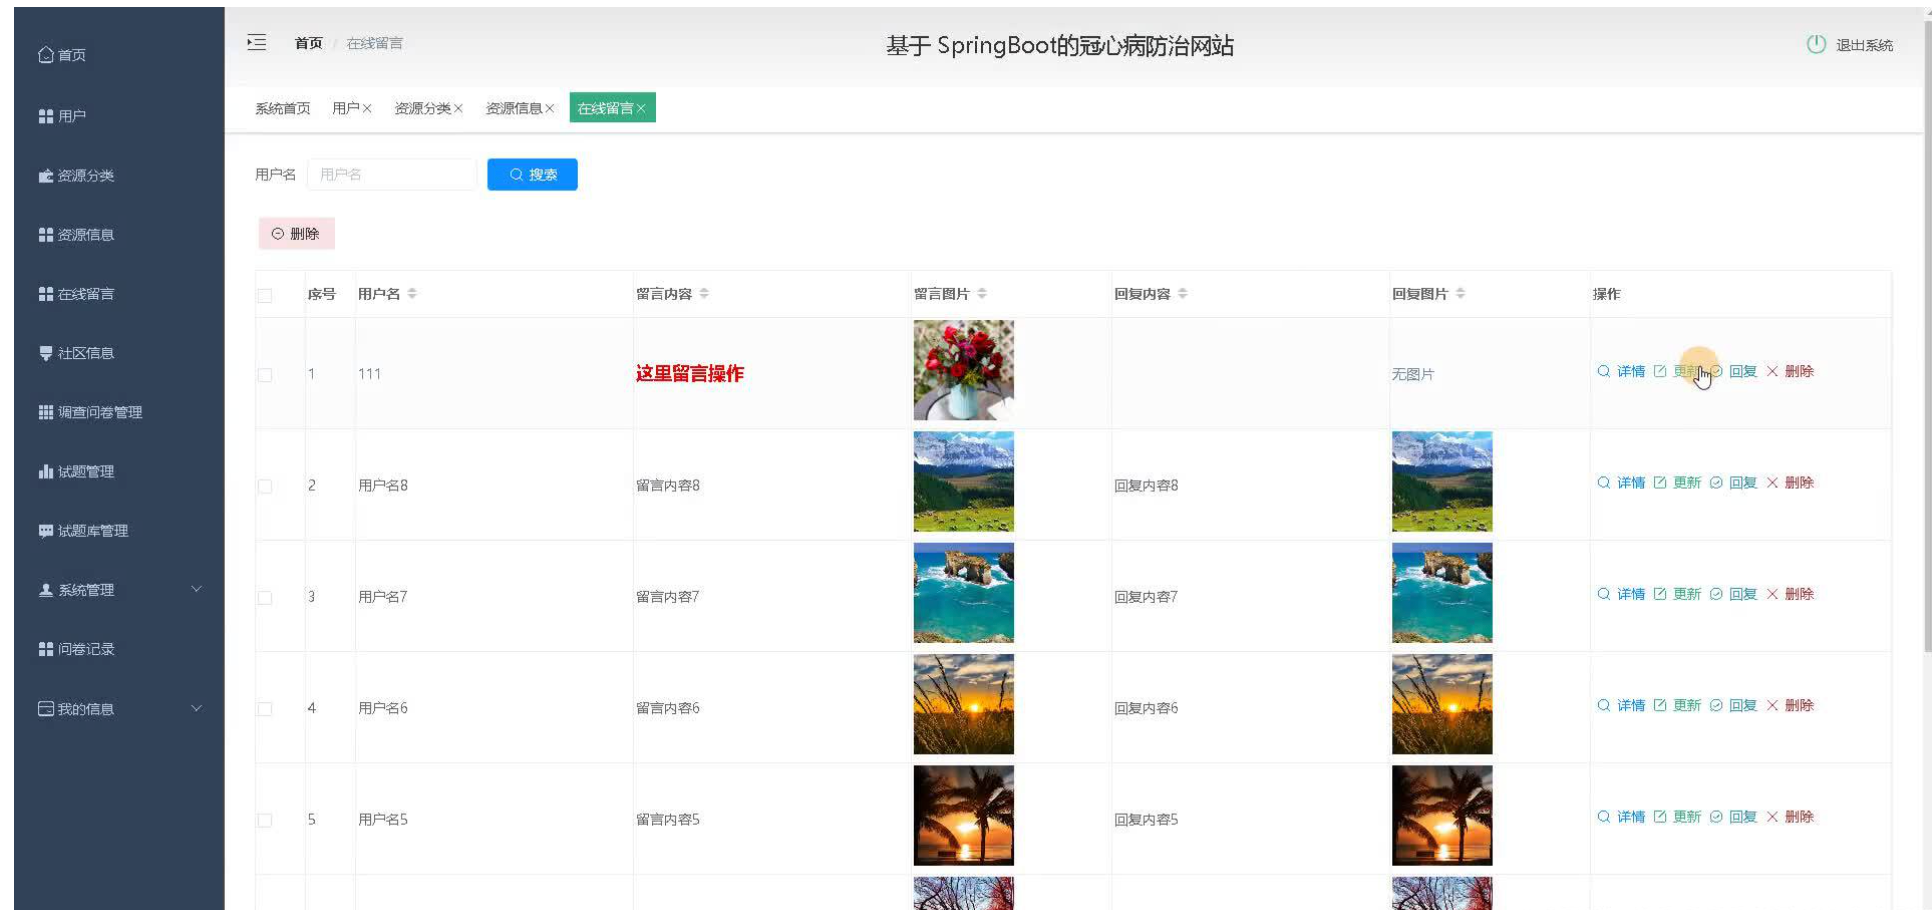Viewport: 1932px width, 910px height.
Task: Close the 资源分类 tab with its X
Action: tap(458, 109)
